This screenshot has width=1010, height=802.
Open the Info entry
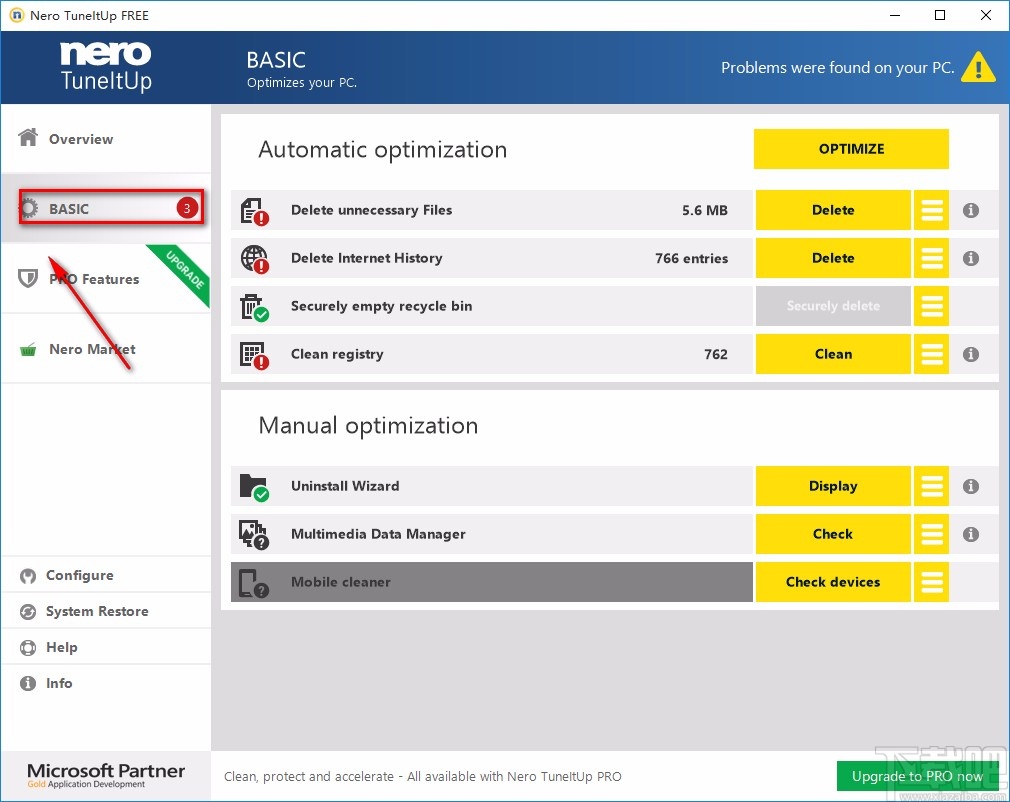tap(106, 683)
